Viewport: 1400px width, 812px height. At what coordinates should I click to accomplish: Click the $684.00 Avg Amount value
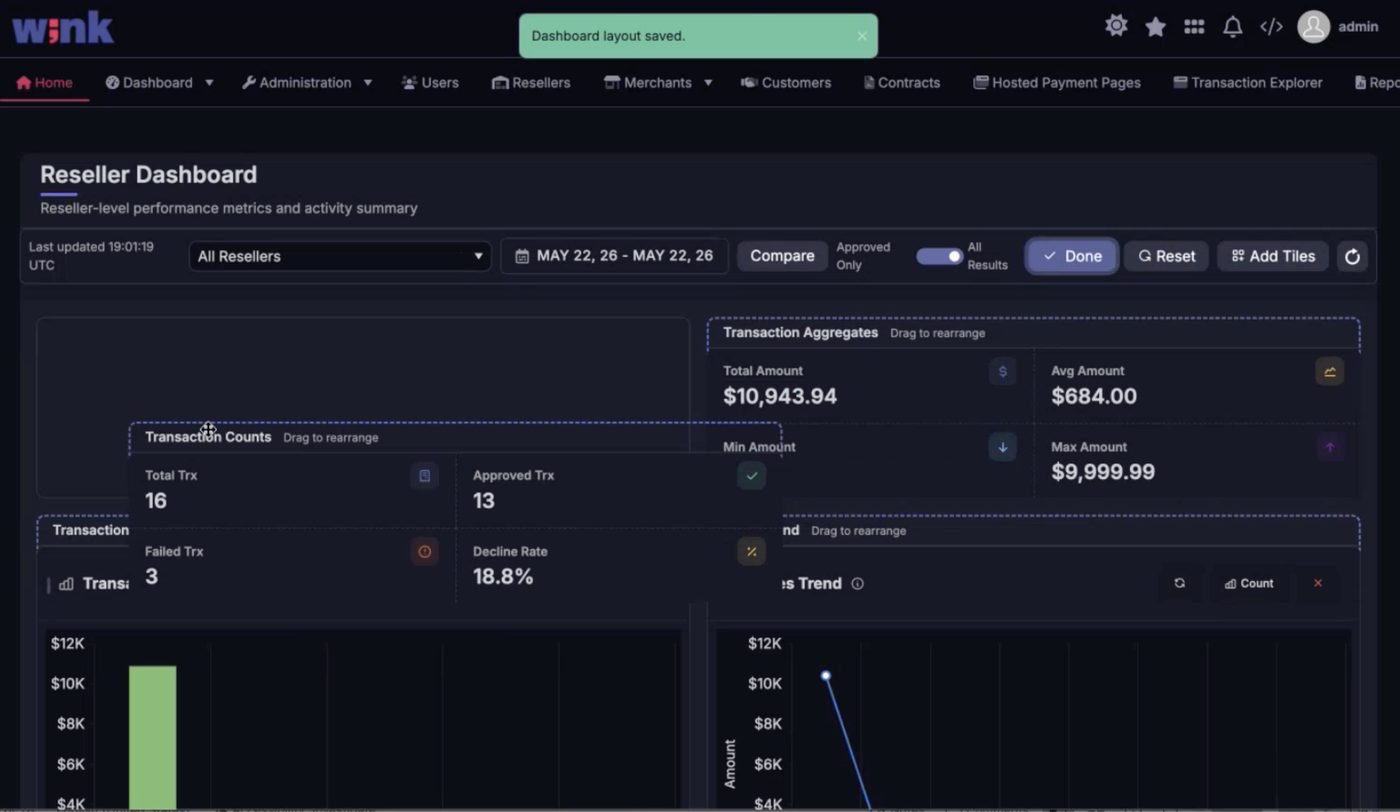1094,396
